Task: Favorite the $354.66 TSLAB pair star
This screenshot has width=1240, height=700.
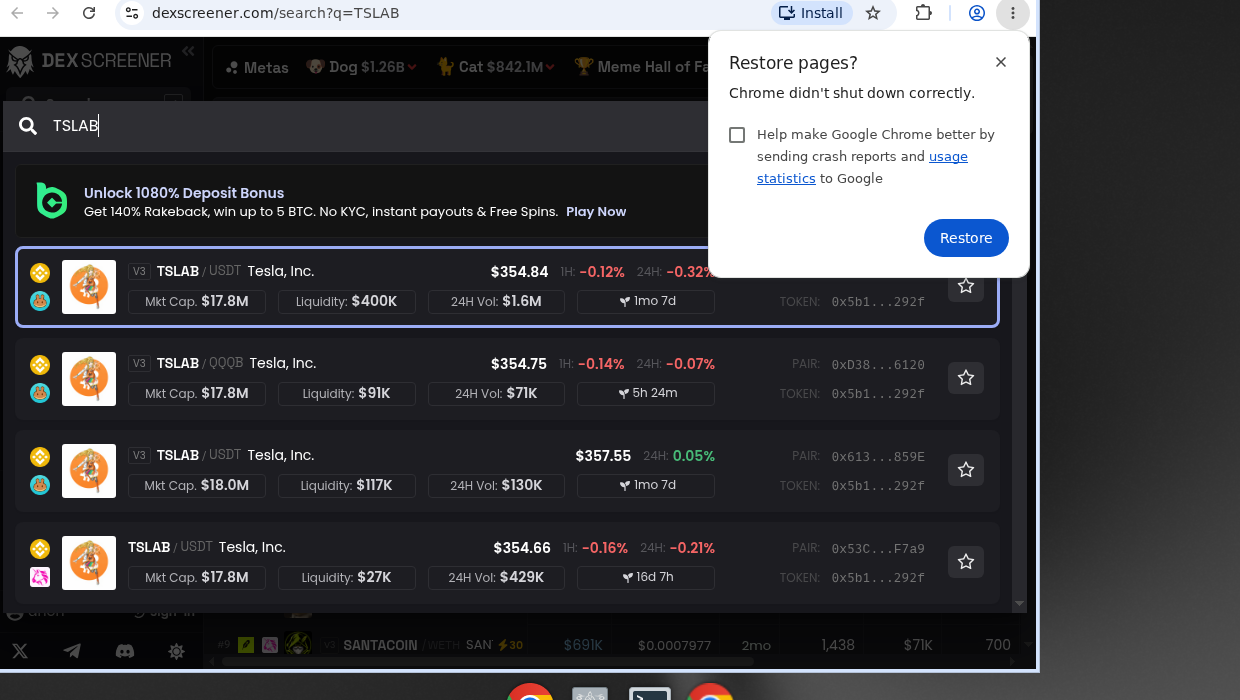Action: click(x=966, y=562)
